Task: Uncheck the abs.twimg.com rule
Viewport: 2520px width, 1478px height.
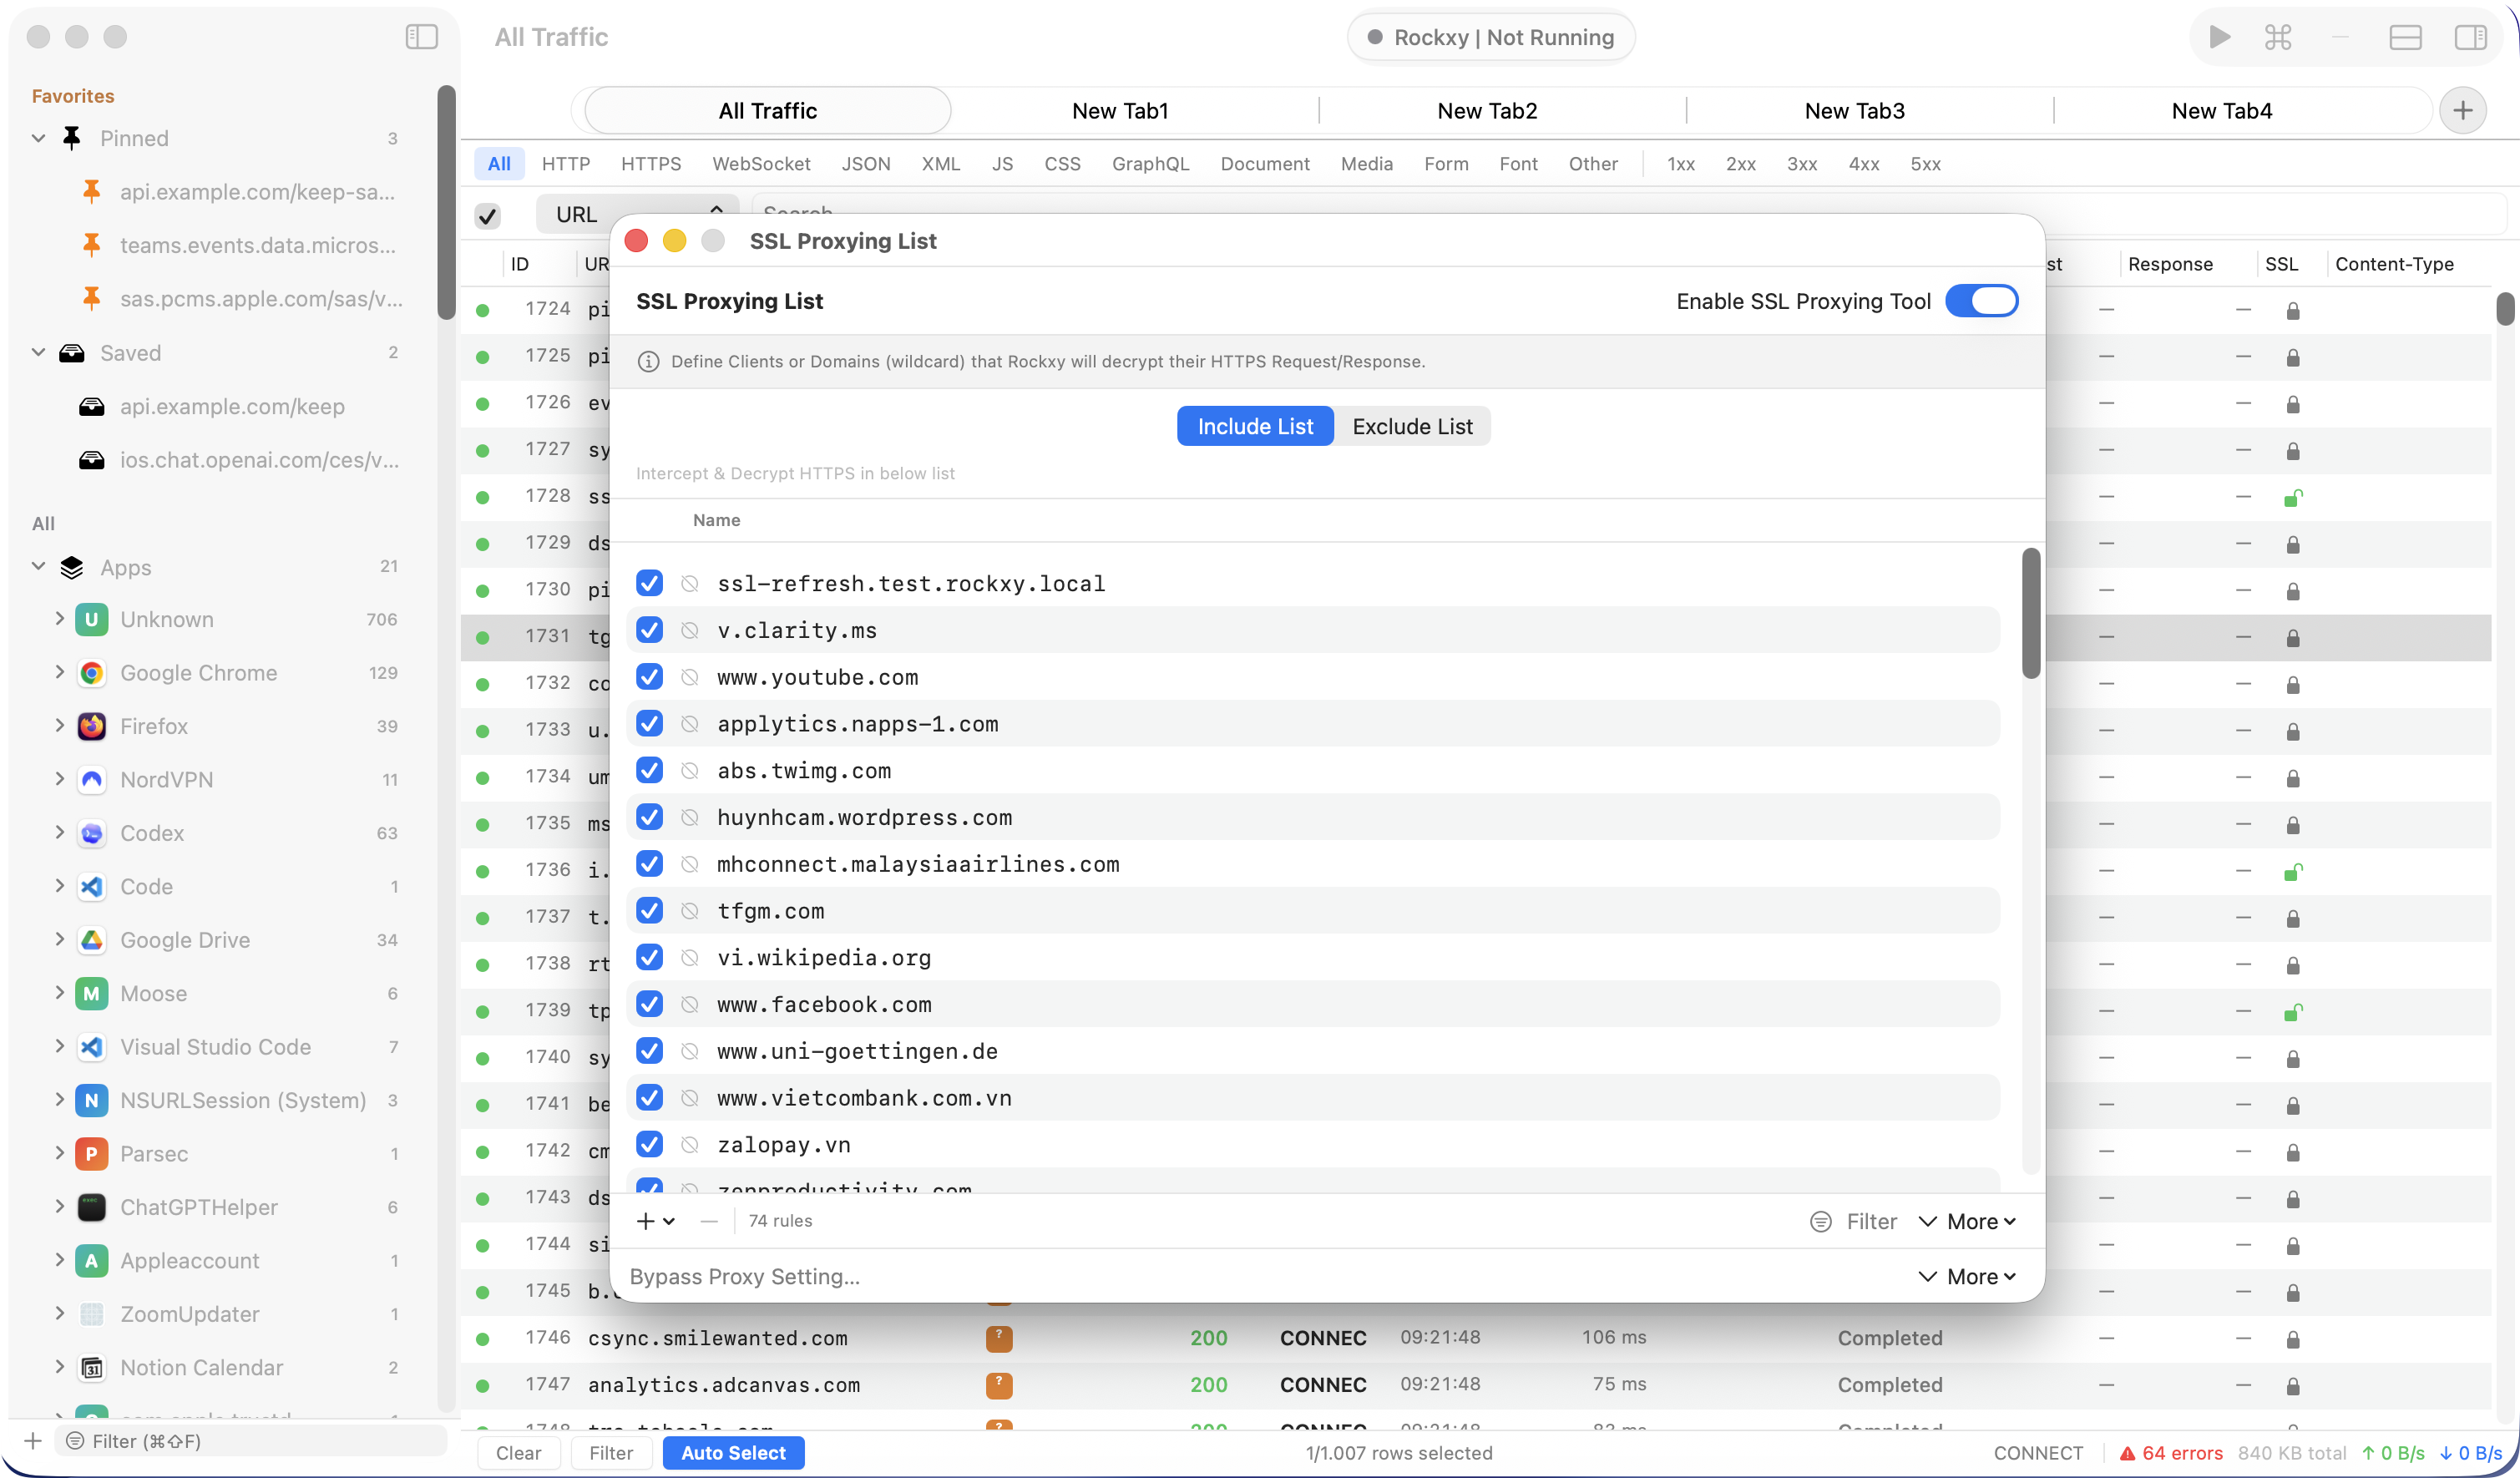Action: tap(649, 771)
